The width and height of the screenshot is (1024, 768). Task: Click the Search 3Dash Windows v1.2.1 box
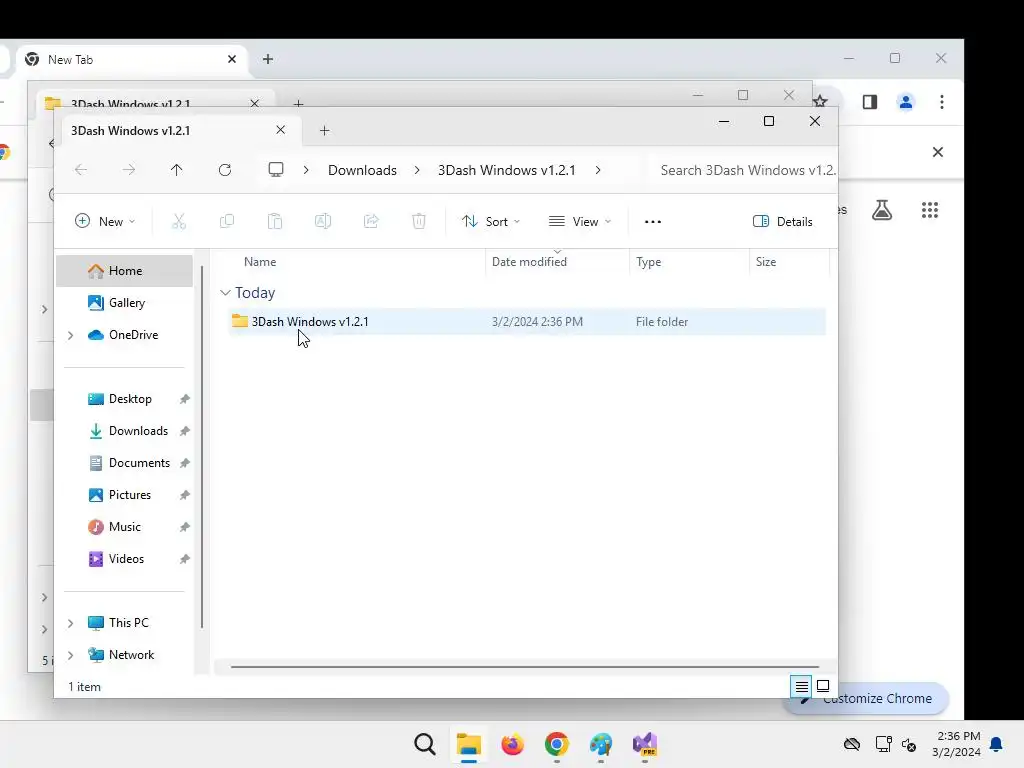click(x=743, y=170)
